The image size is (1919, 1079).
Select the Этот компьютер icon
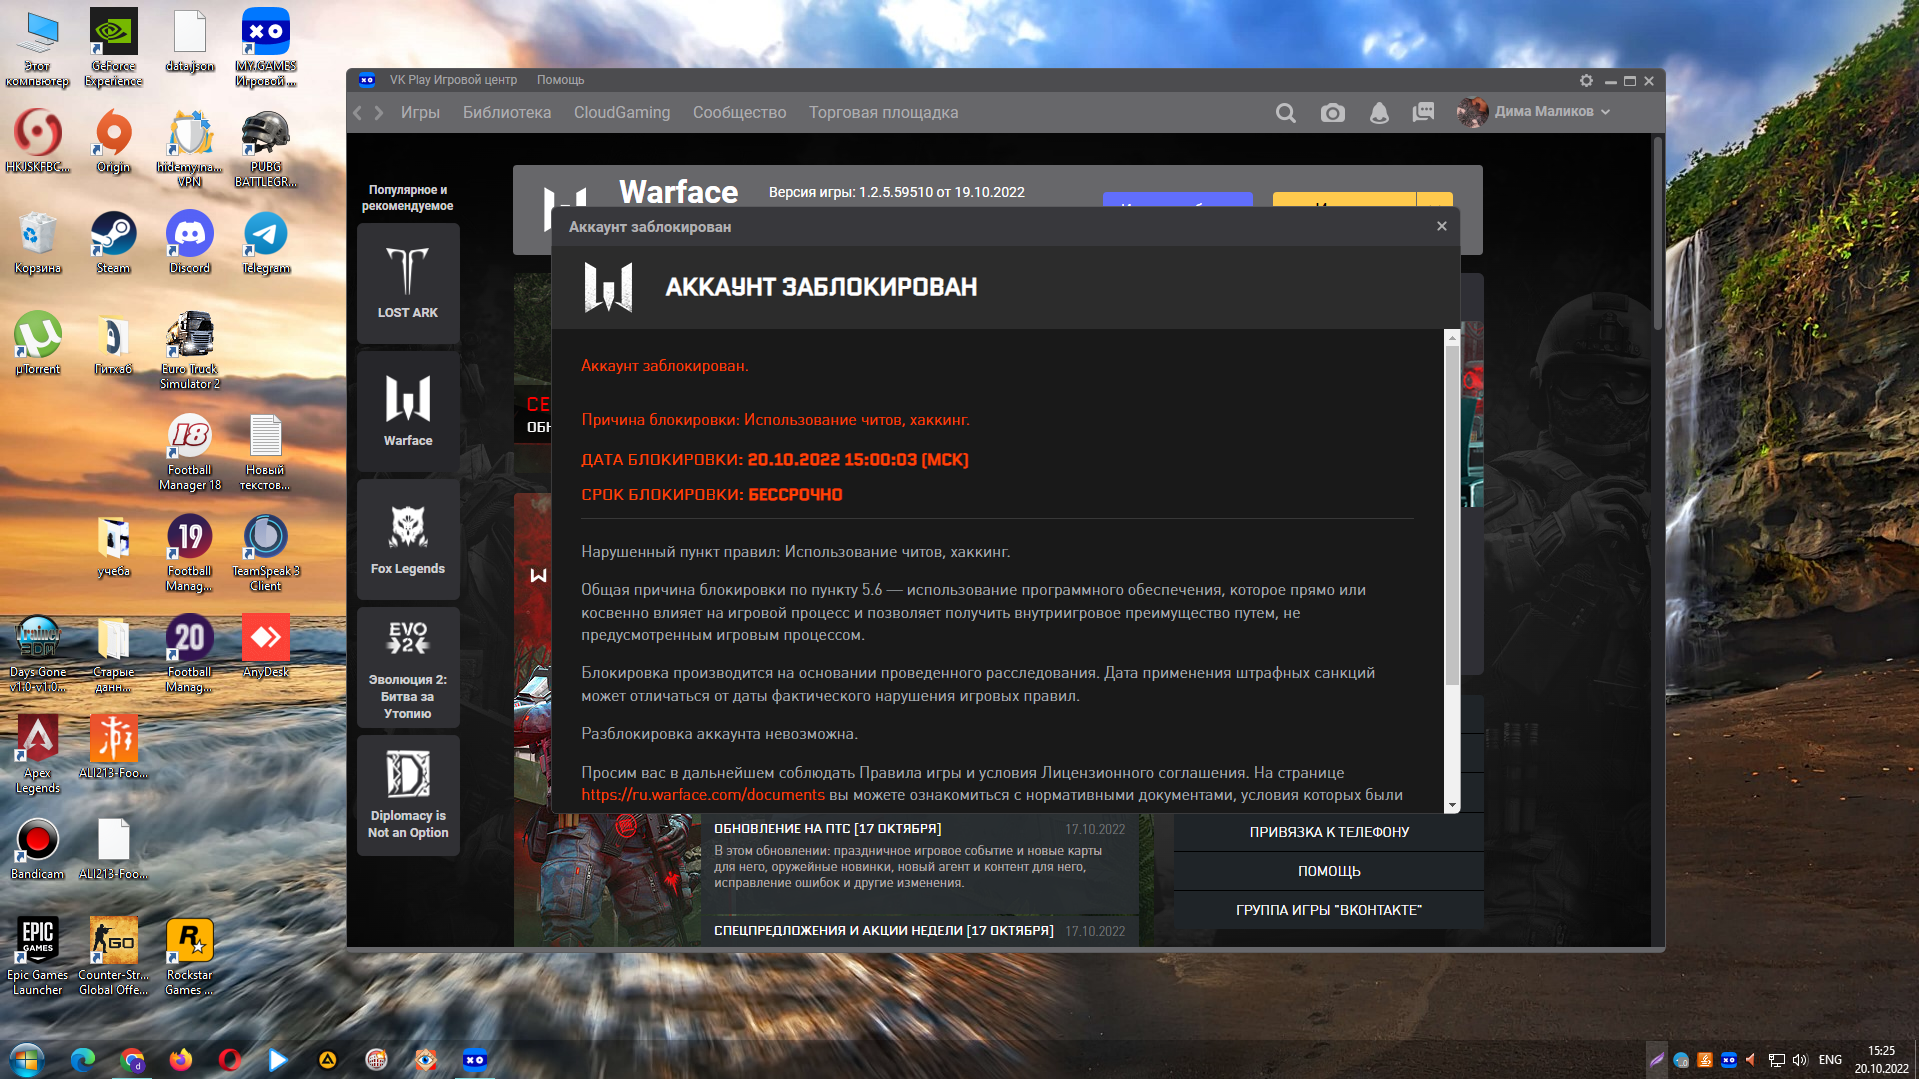(x=37, y=48)
